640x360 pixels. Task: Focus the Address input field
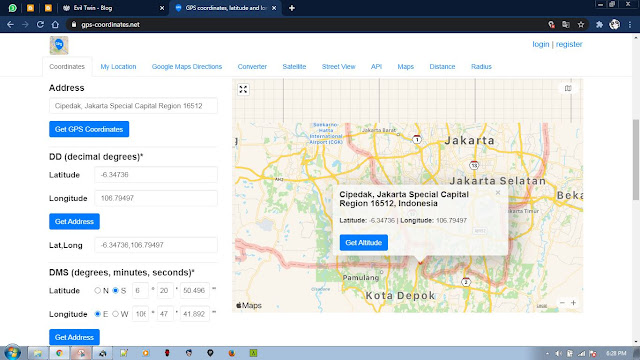click(133, 106)
